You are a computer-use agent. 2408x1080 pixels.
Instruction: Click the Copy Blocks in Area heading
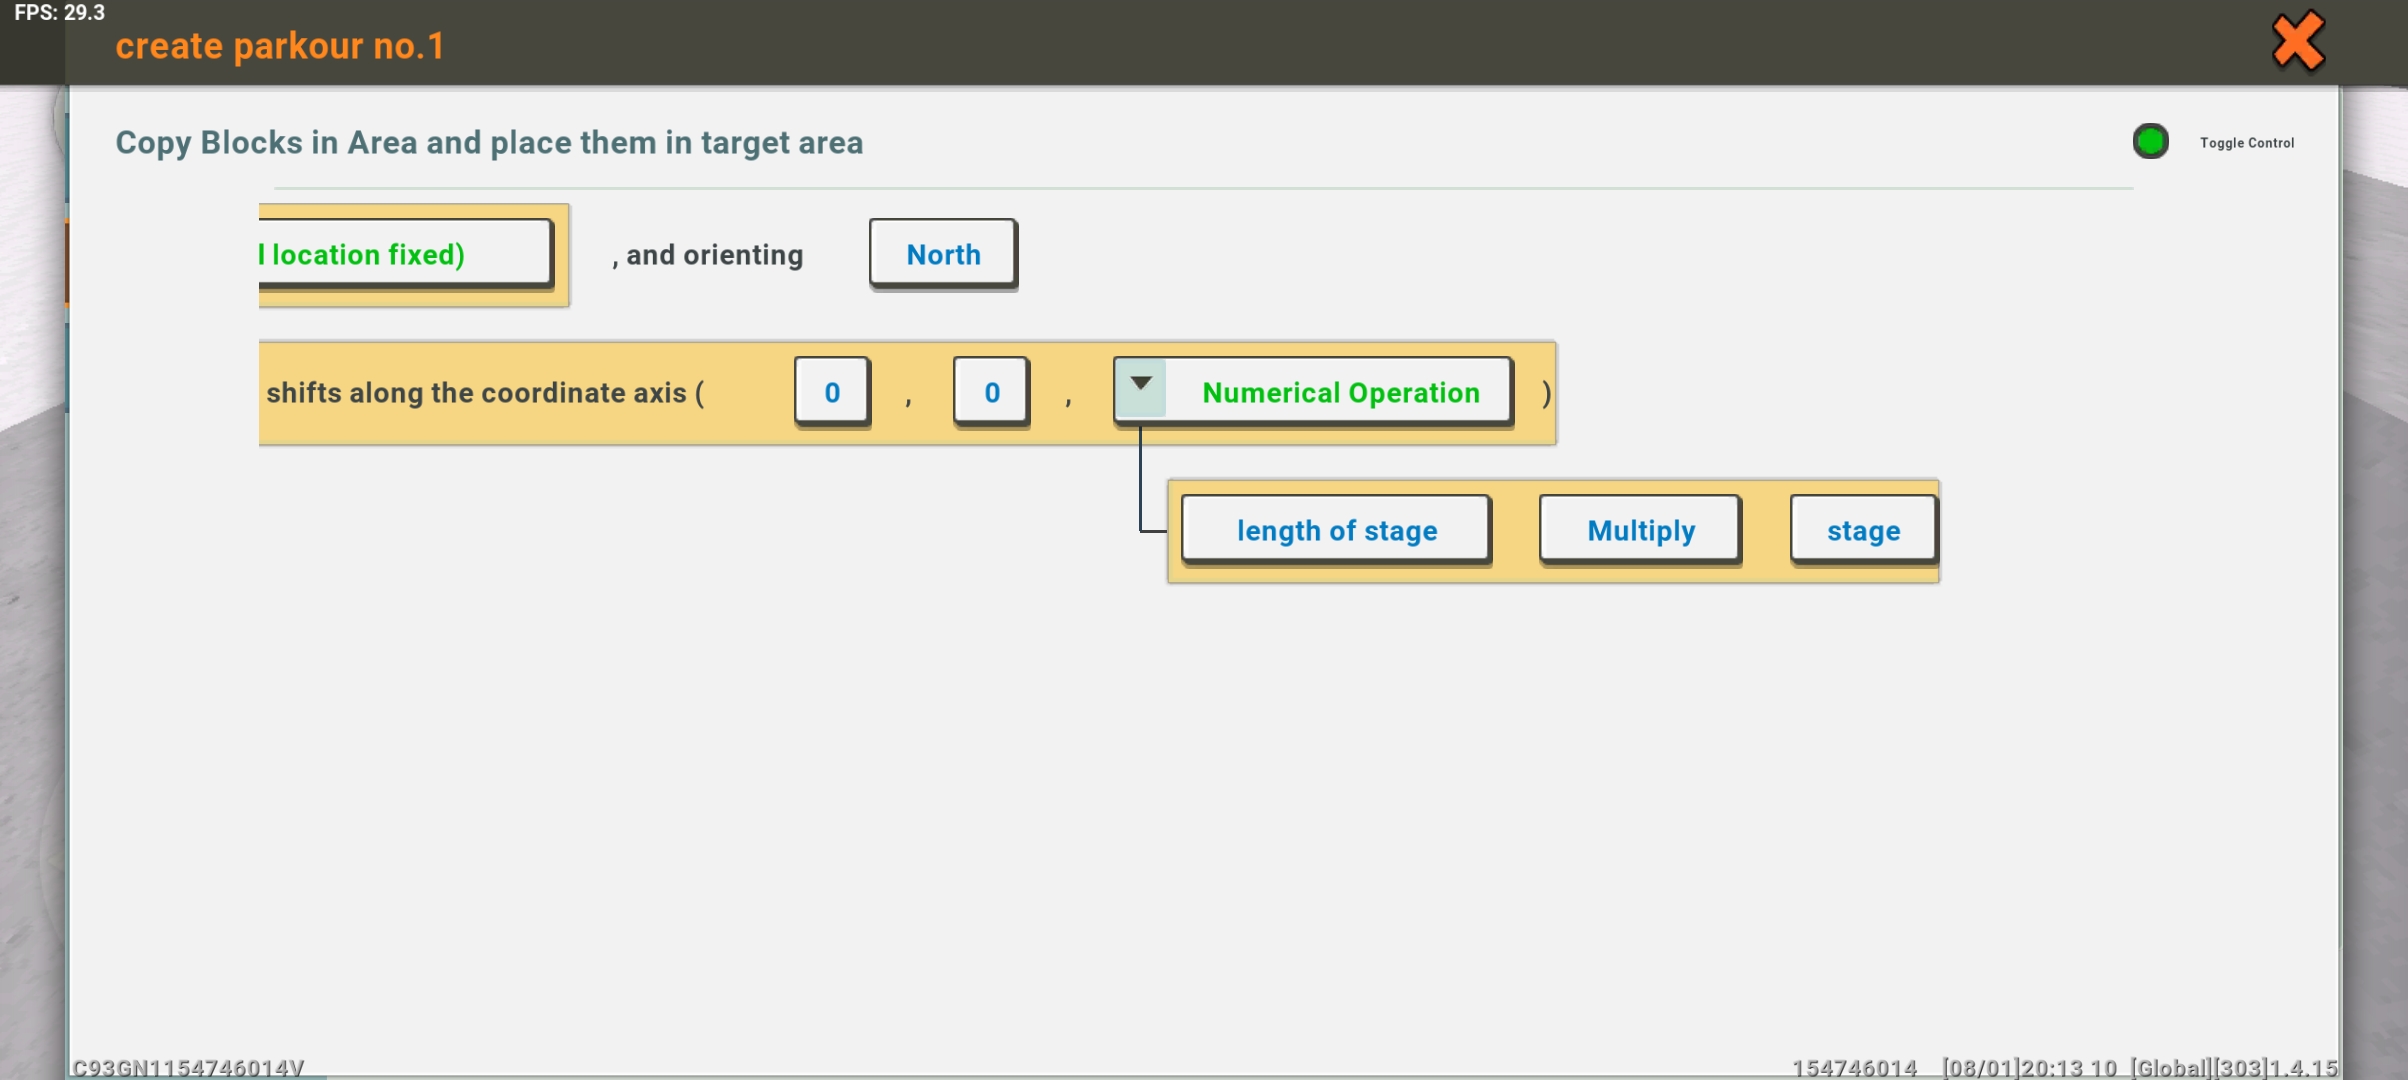point(489,142)
